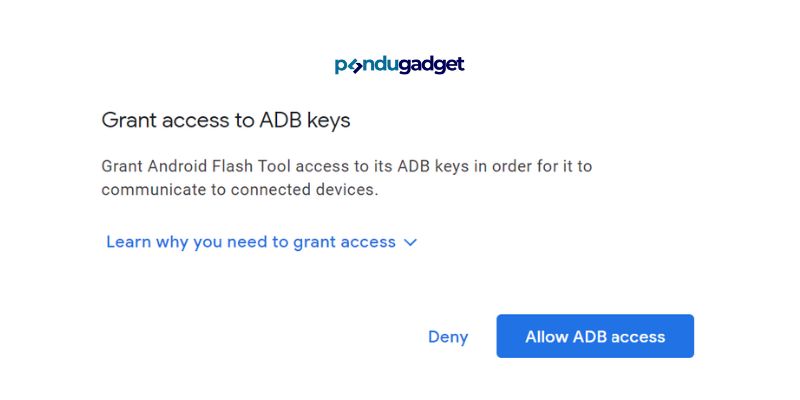Click the "communicate to connected devices" line
The height and width of the screenshot is (400, 800).
click(x=240, y=190)
